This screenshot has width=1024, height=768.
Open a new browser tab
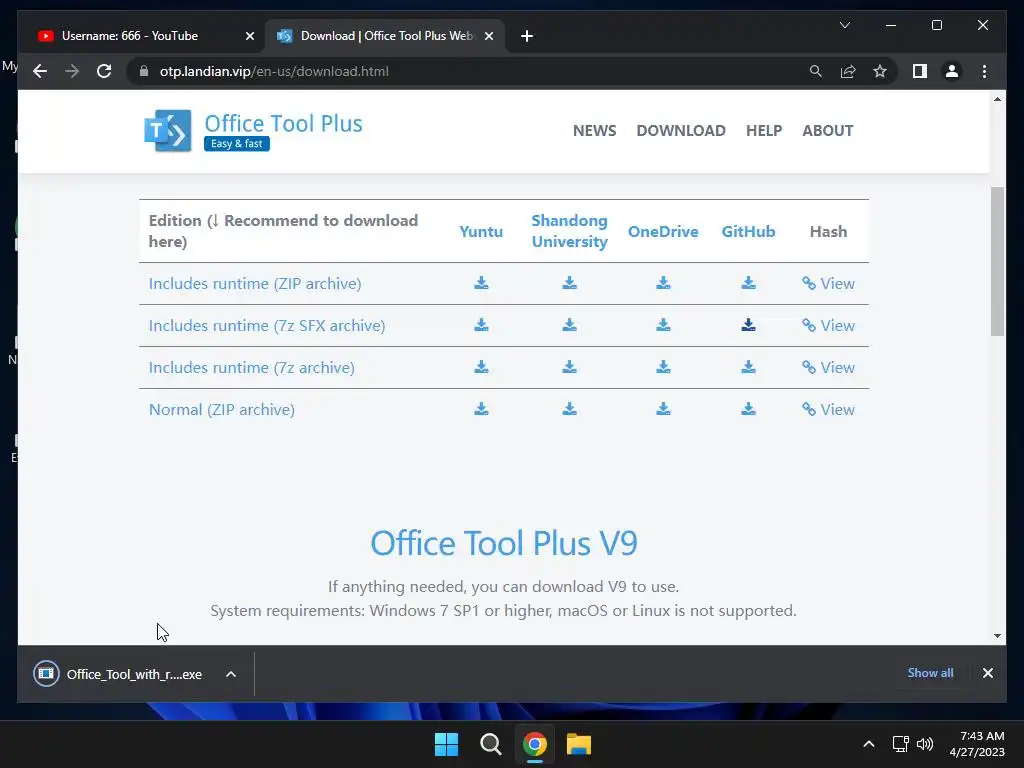[527, 36]
